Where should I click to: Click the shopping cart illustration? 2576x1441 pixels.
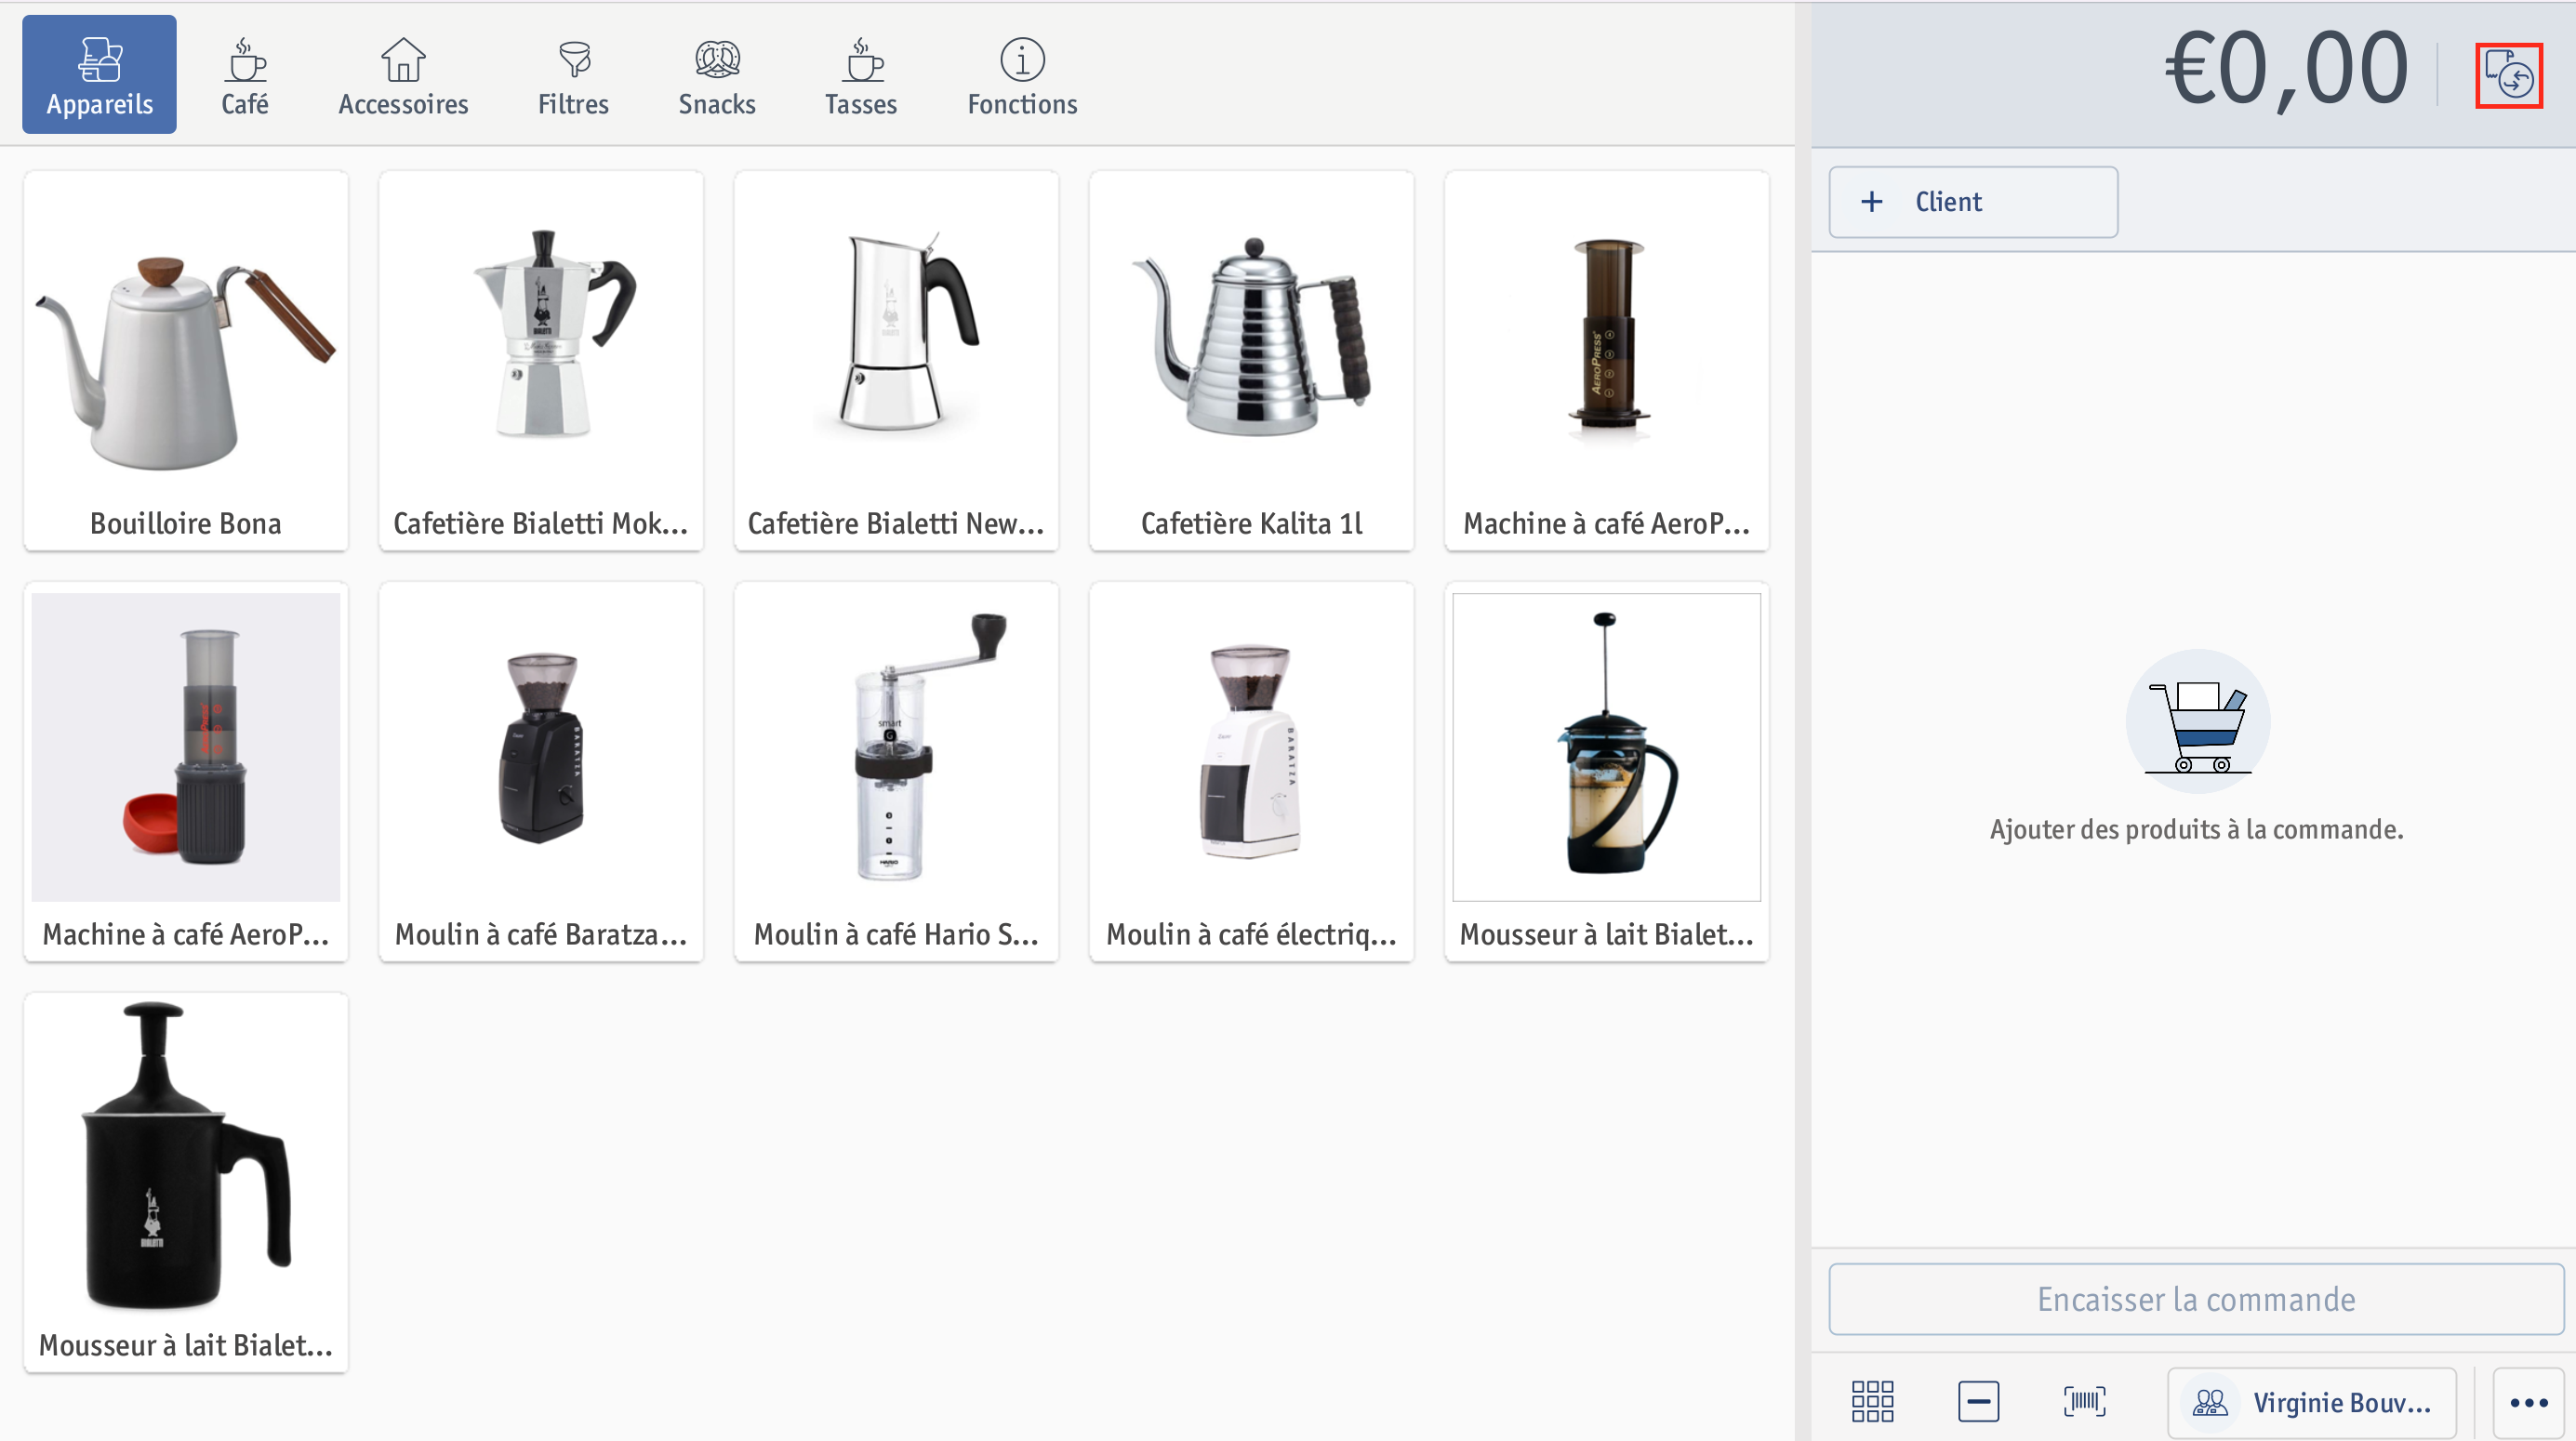pyautogui.click(x=2198, y=722)
